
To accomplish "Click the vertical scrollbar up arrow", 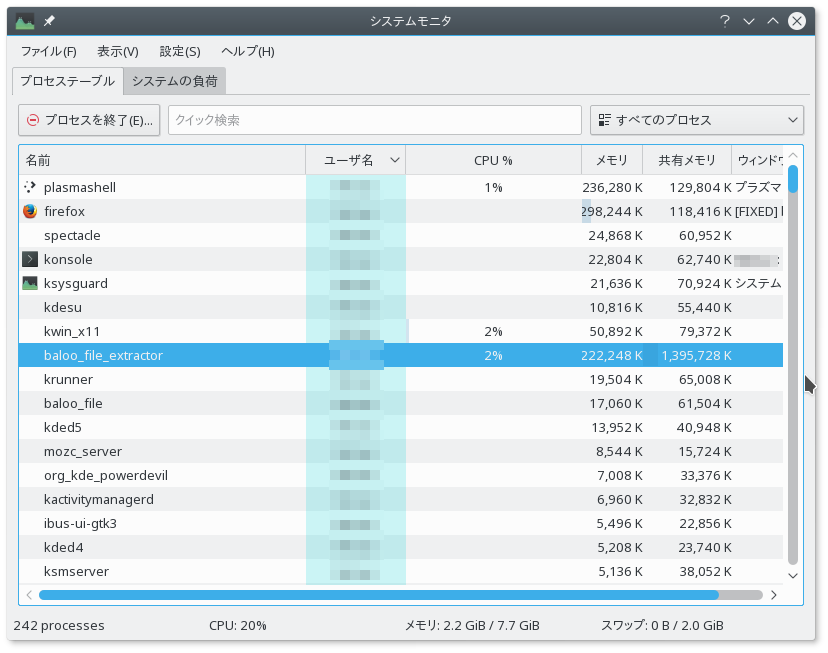I will [793, 155].
